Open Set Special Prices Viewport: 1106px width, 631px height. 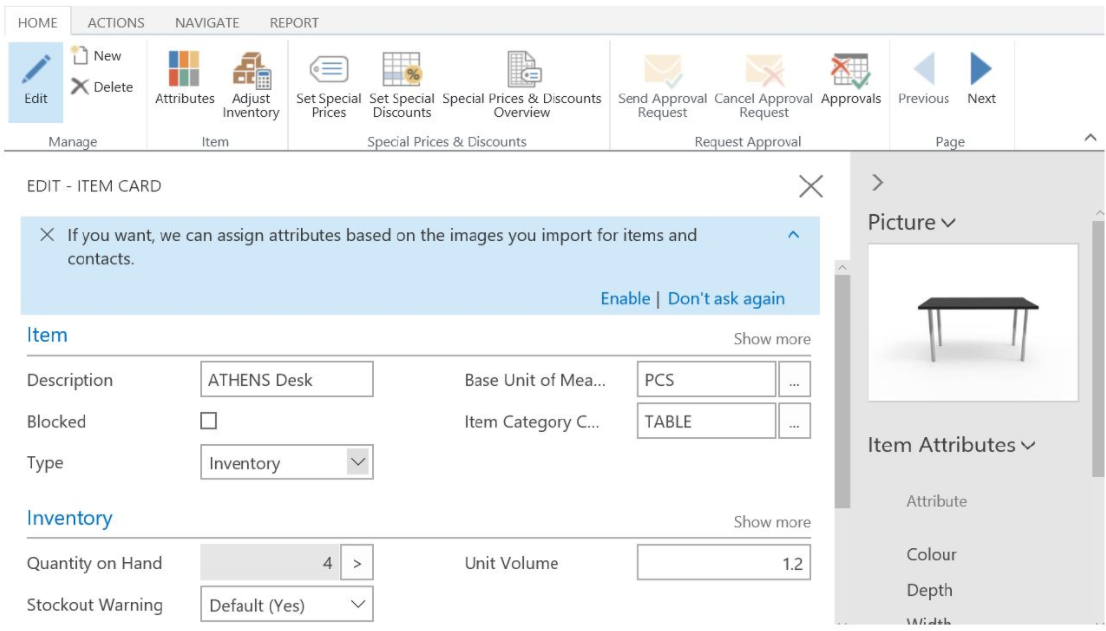[x=331, y=85]
